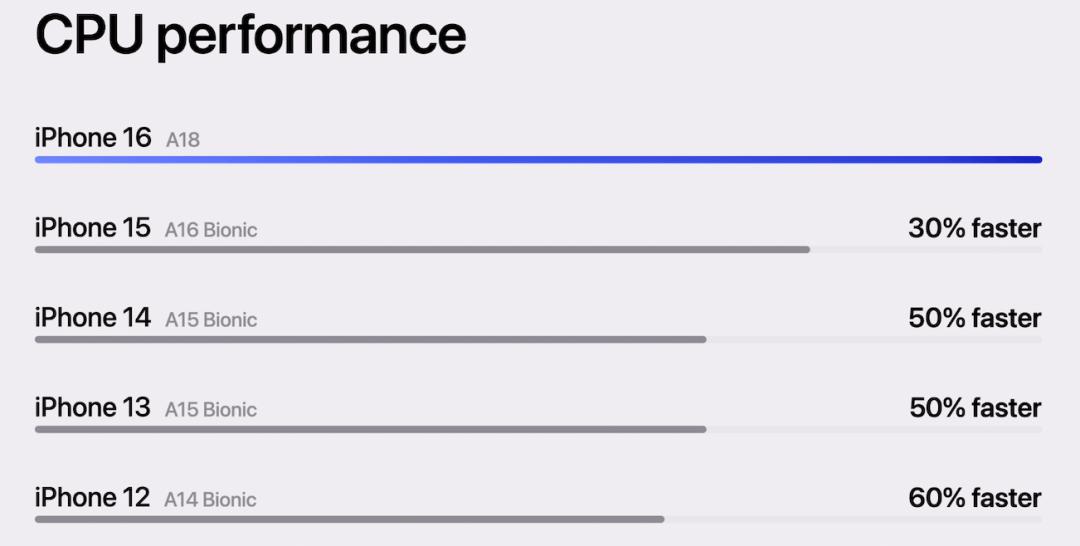1080x546 pixels.
Task: Click the blue iPhone 16 performance bar
Action: tap(538, 159)
